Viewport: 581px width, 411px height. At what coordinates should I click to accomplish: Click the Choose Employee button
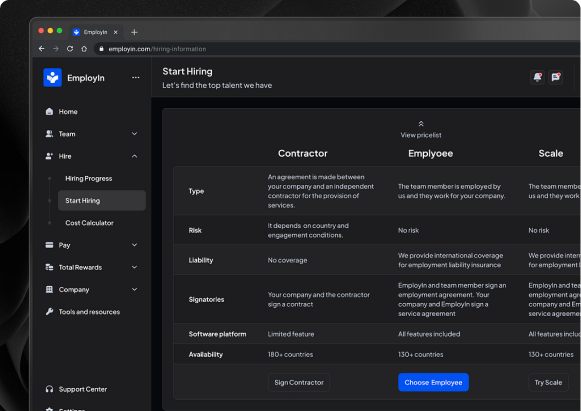click(433, 382)
